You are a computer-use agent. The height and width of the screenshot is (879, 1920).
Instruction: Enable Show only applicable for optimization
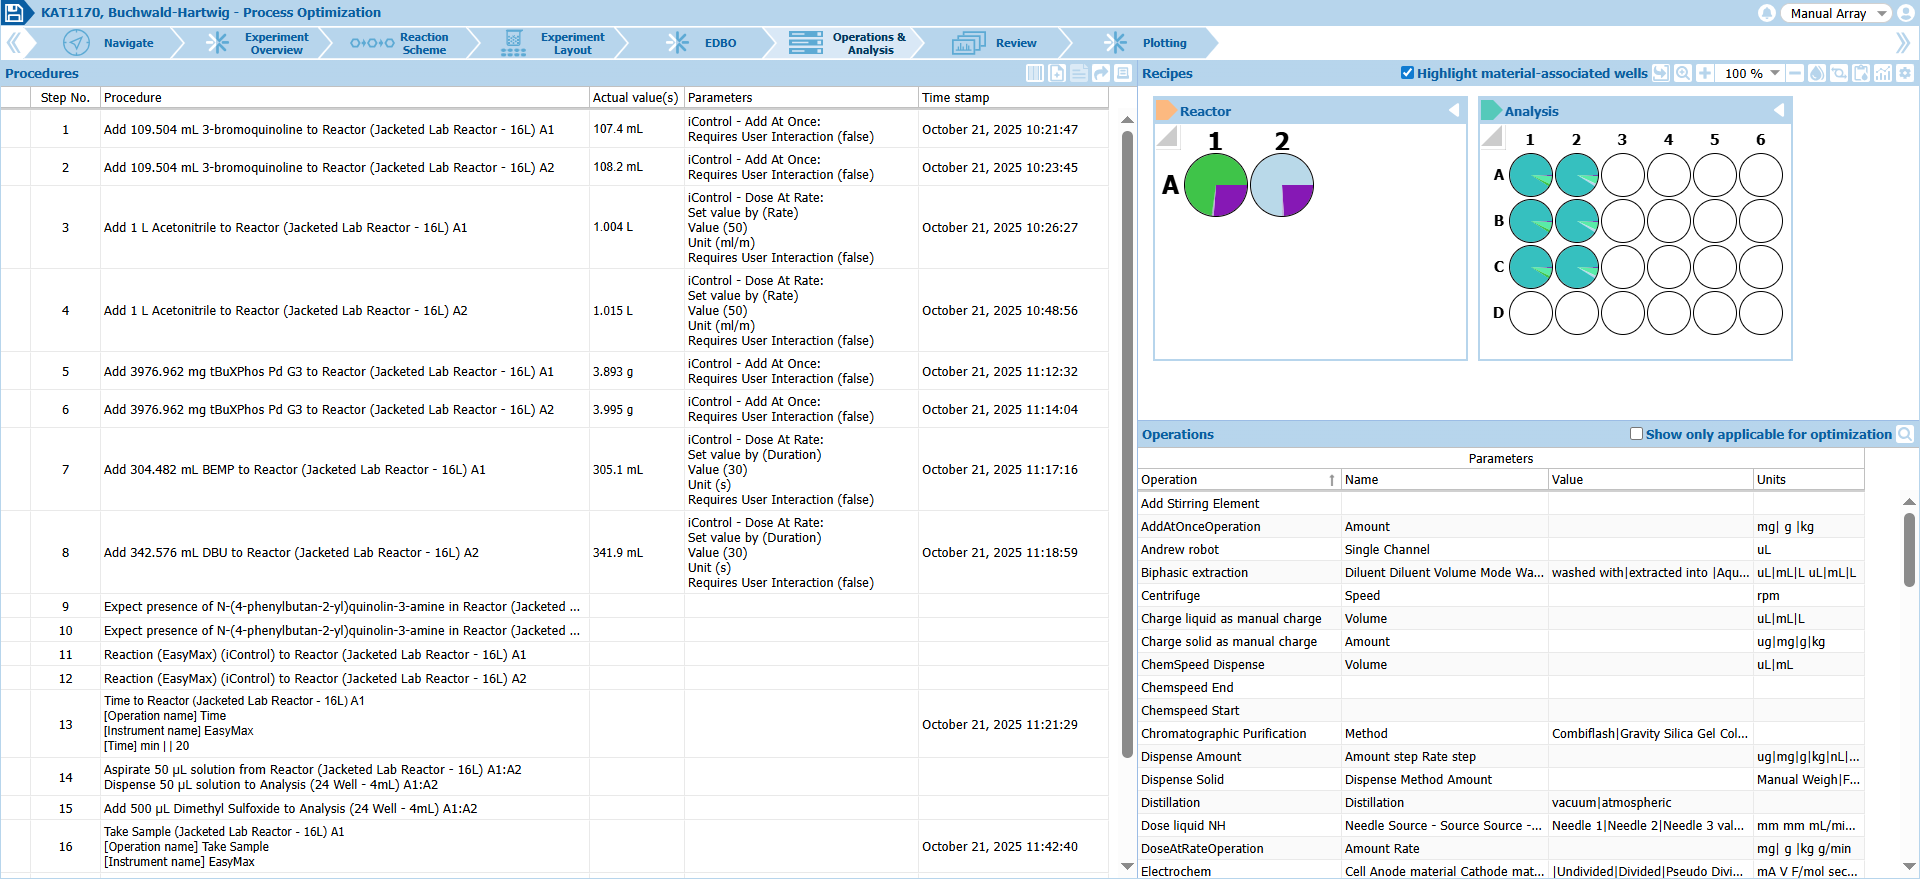(x=1636, y=434)
